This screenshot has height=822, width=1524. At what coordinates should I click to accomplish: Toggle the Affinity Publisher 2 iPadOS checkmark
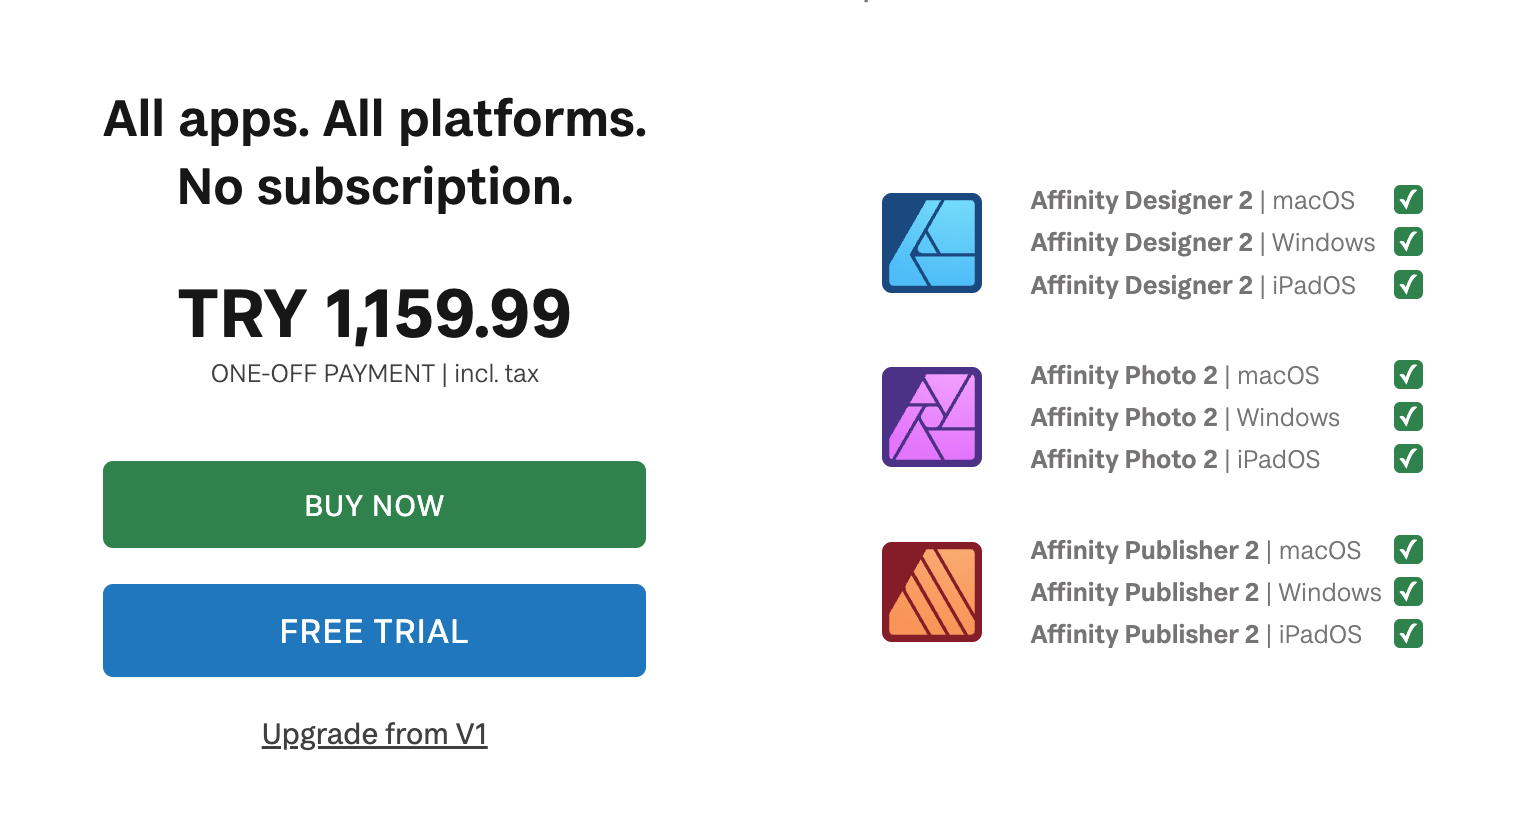coord(1408,633)
